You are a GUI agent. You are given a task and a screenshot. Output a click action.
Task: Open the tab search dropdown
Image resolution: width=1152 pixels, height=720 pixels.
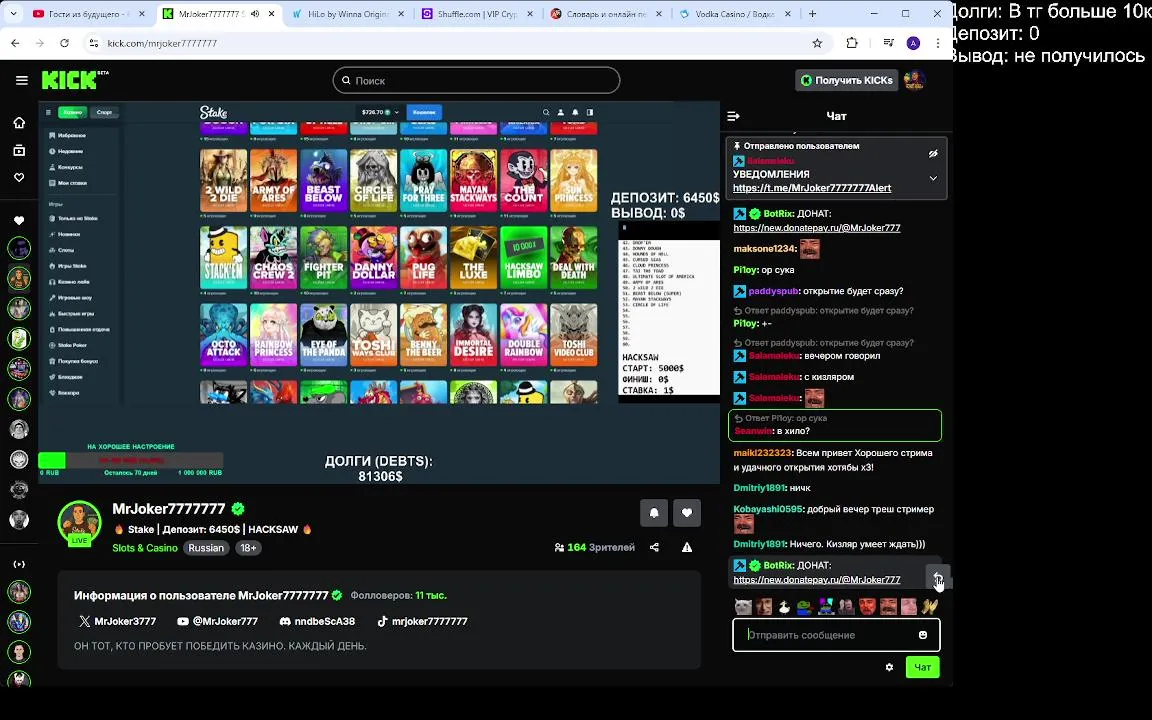coord(13,13)
